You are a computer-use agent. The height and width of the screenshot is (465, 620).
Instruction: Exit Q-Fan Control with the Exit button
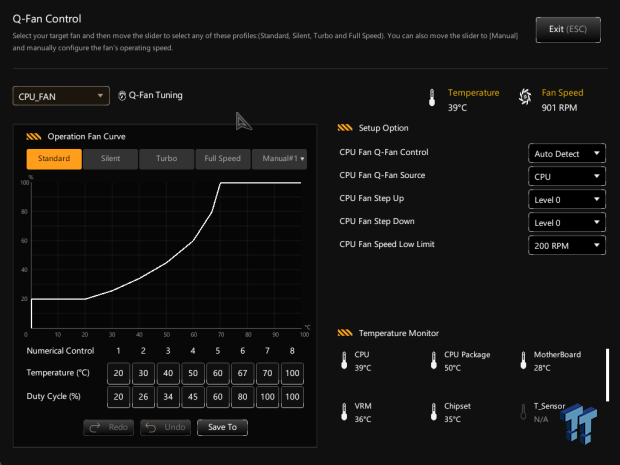point(568,30)
